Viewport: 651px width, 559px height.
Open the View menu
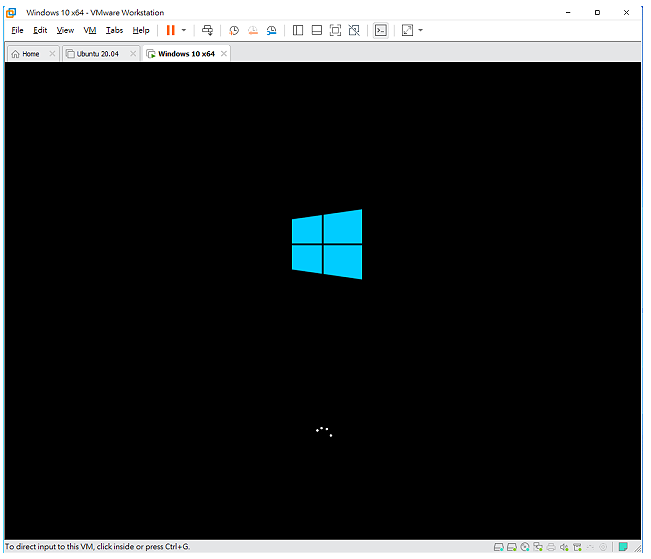(x=65, y=30)
